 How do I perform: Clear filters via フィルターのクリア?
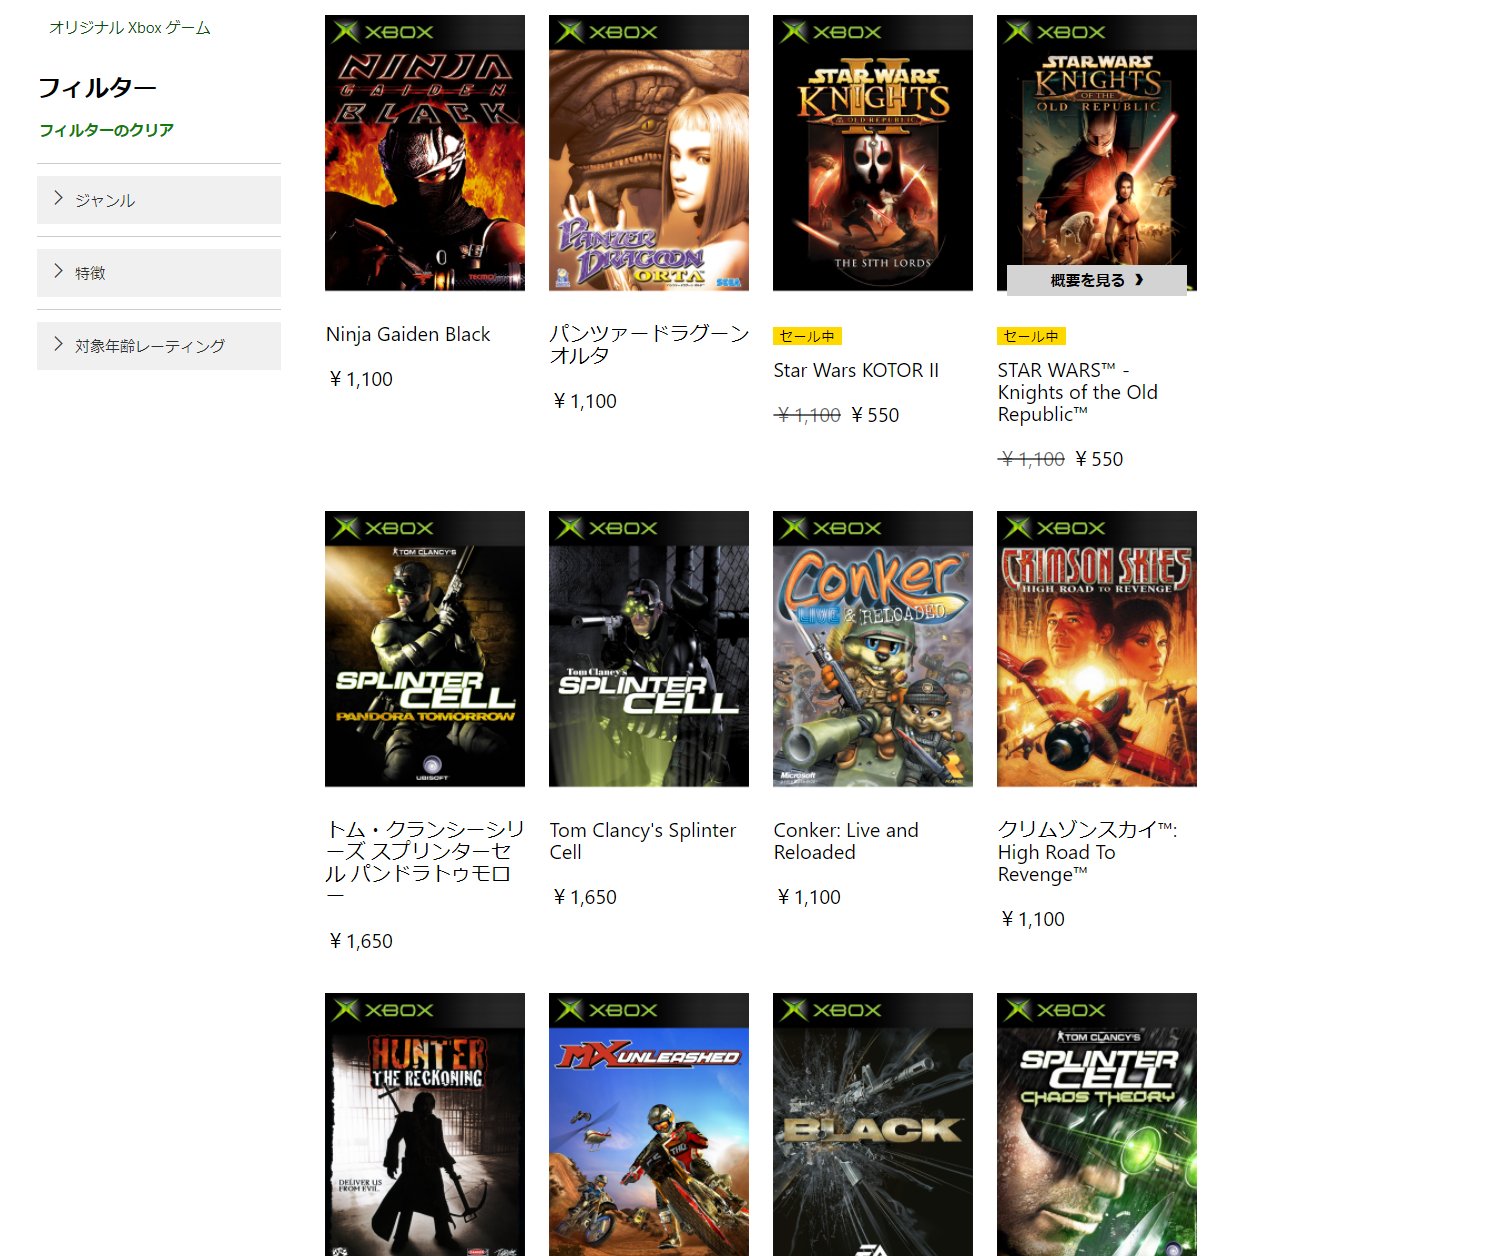point(106,130)
